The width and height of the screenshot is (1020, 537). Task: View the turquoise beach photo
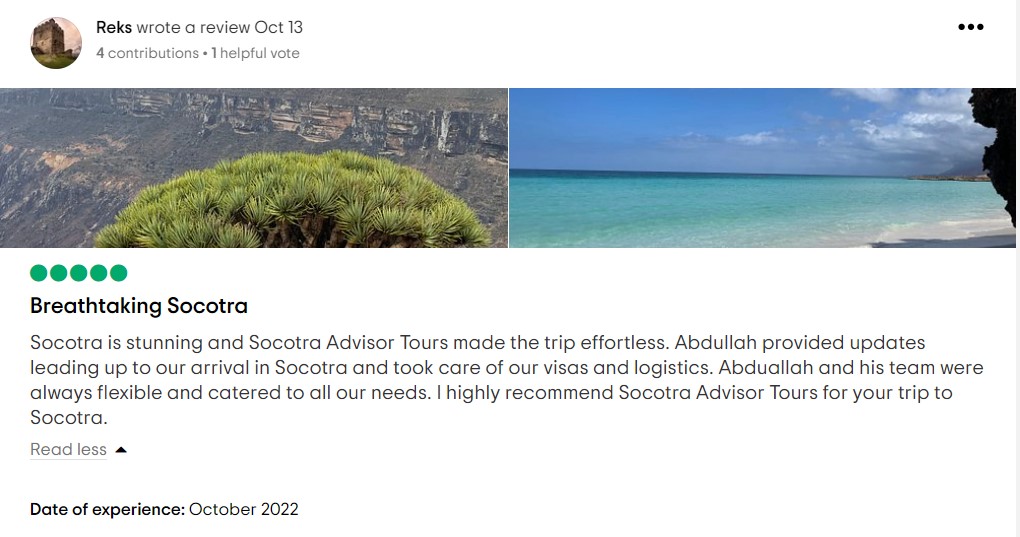pos(762,168)
